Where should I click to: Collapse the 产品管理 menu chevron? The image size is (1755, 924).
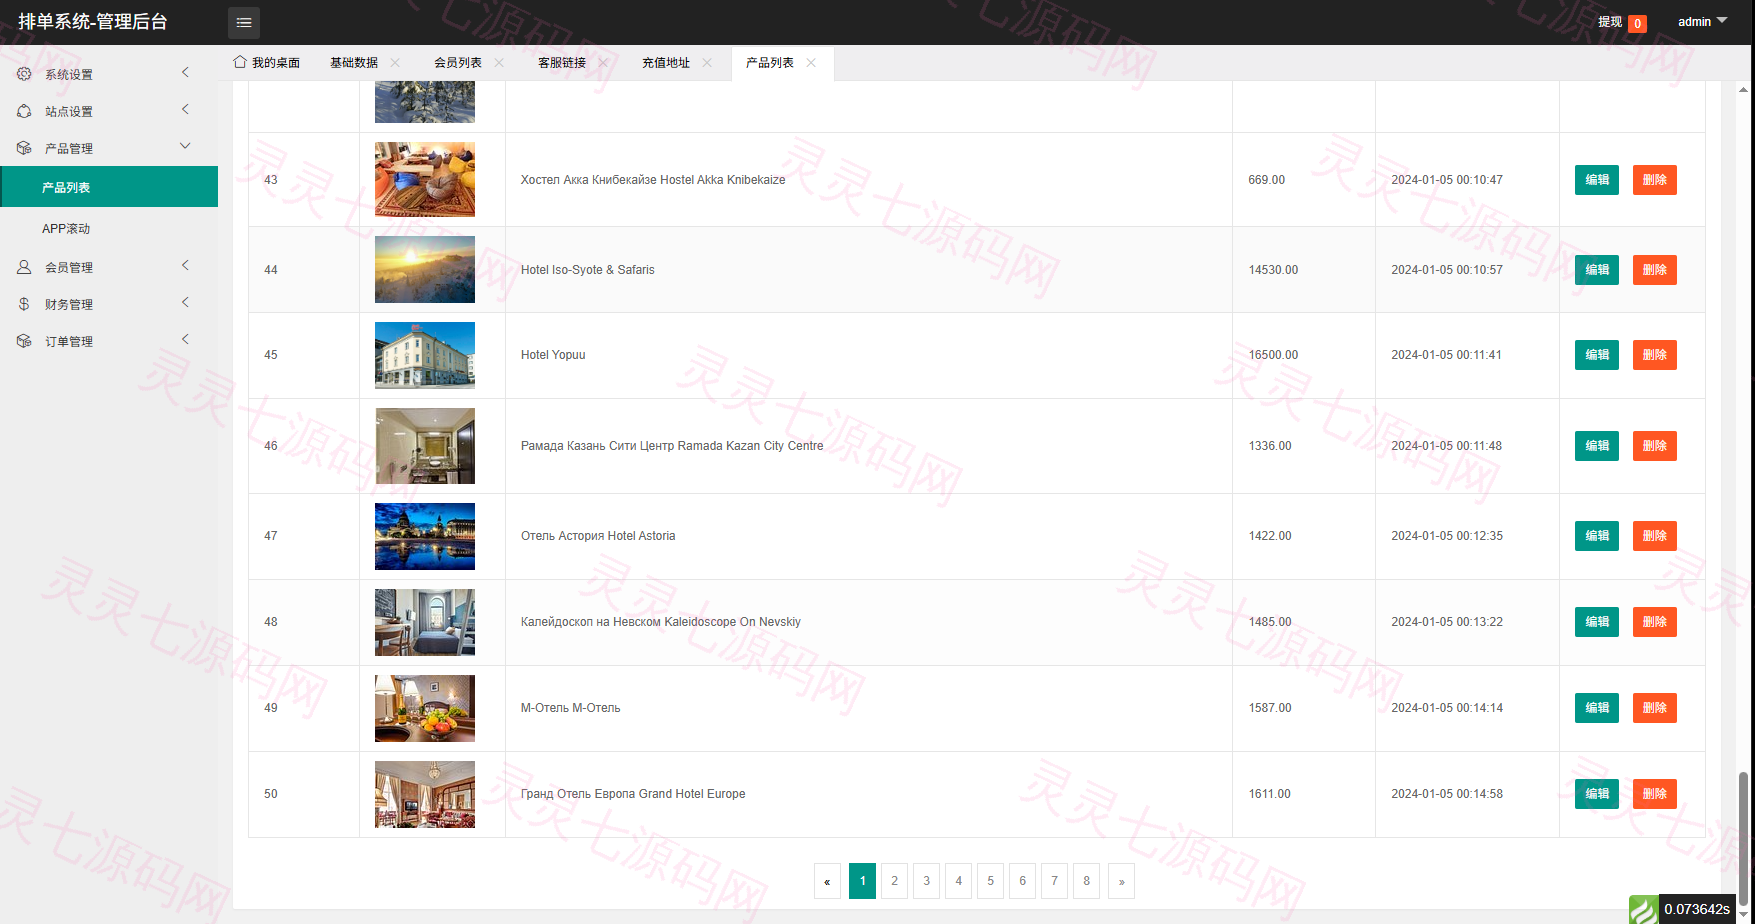tap(185, 146)
